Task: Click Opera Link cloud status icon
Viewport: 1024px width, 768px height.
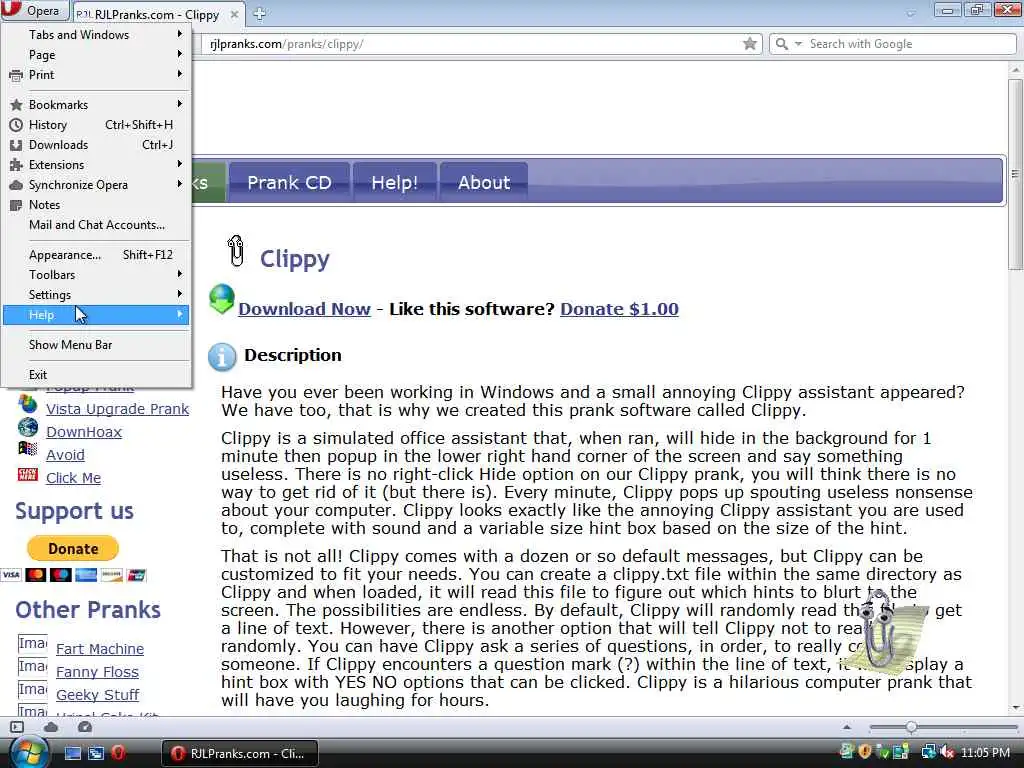Action: click(51, 727)
